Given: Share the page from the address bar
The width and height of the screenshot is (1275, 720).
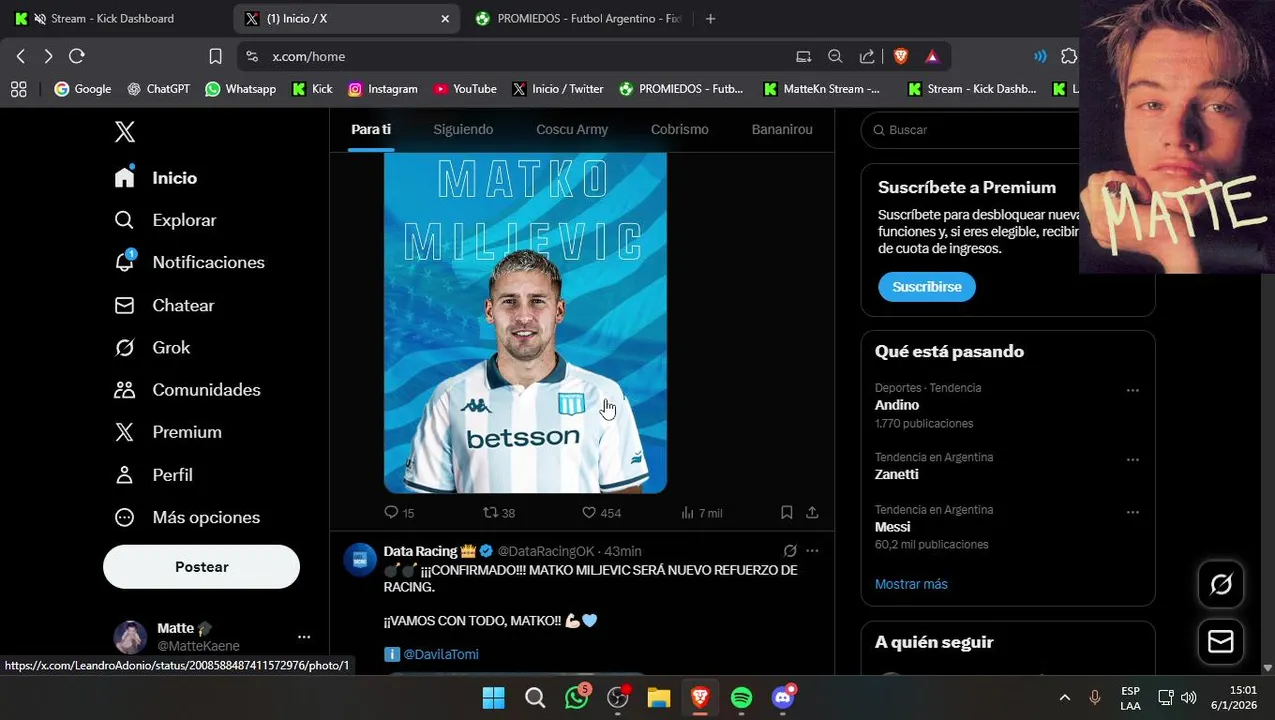Looking at the screenshot, I should (x=867, y=56).
